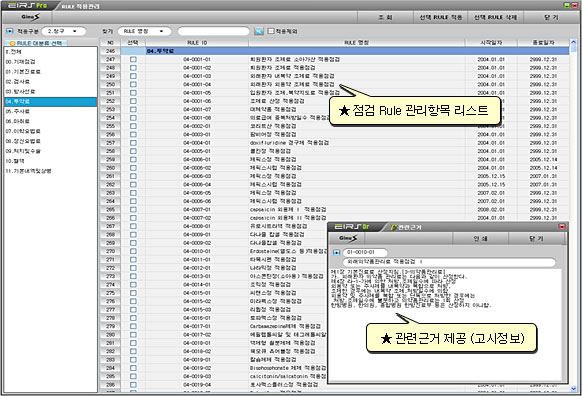Viewport: 582px width, 396px height.
Task: Select the 02.검사료 category
Action: click(50, 82)
